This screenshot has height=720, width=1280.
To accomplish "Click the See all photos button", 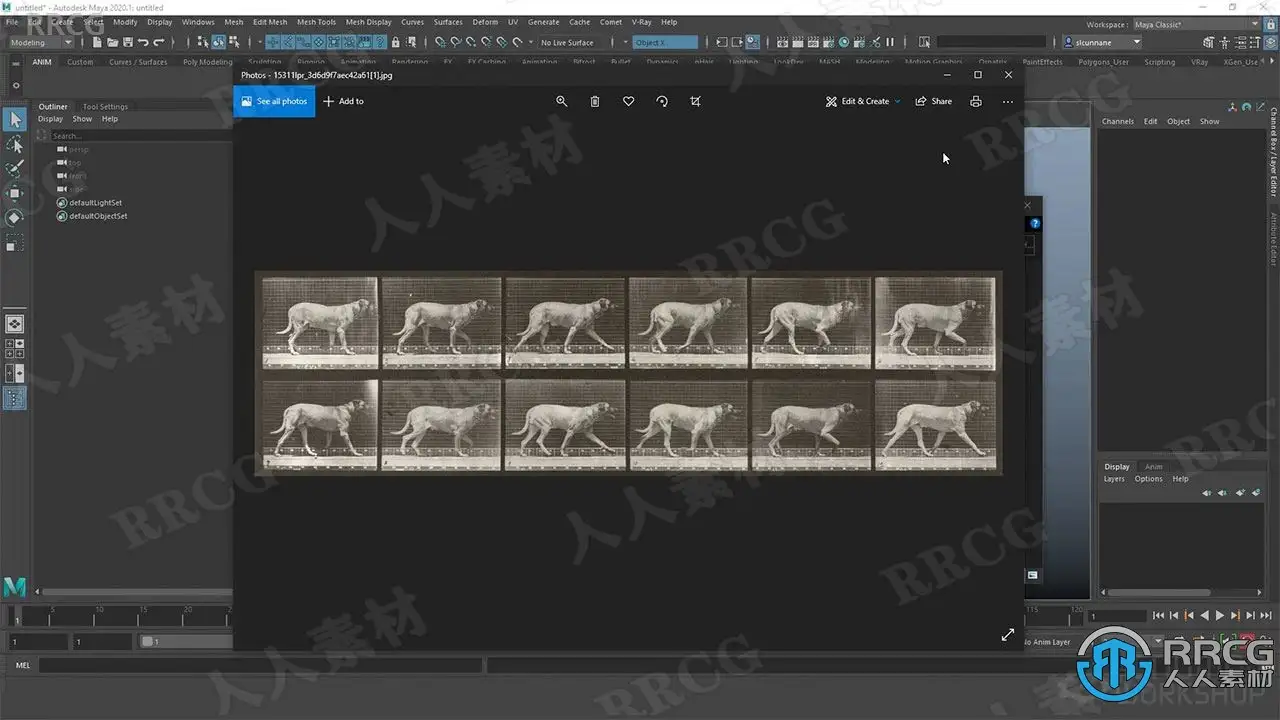I will click(274, 101).
